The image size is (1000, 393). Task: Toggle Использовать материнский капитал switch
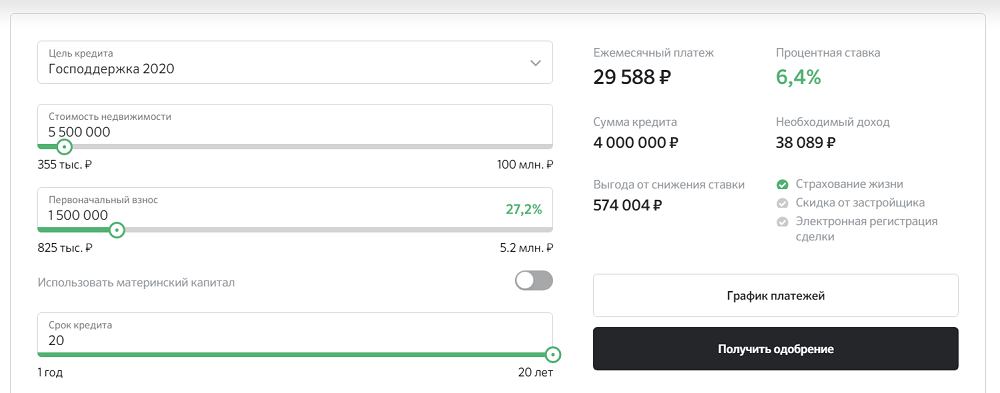tap(534, 281)
